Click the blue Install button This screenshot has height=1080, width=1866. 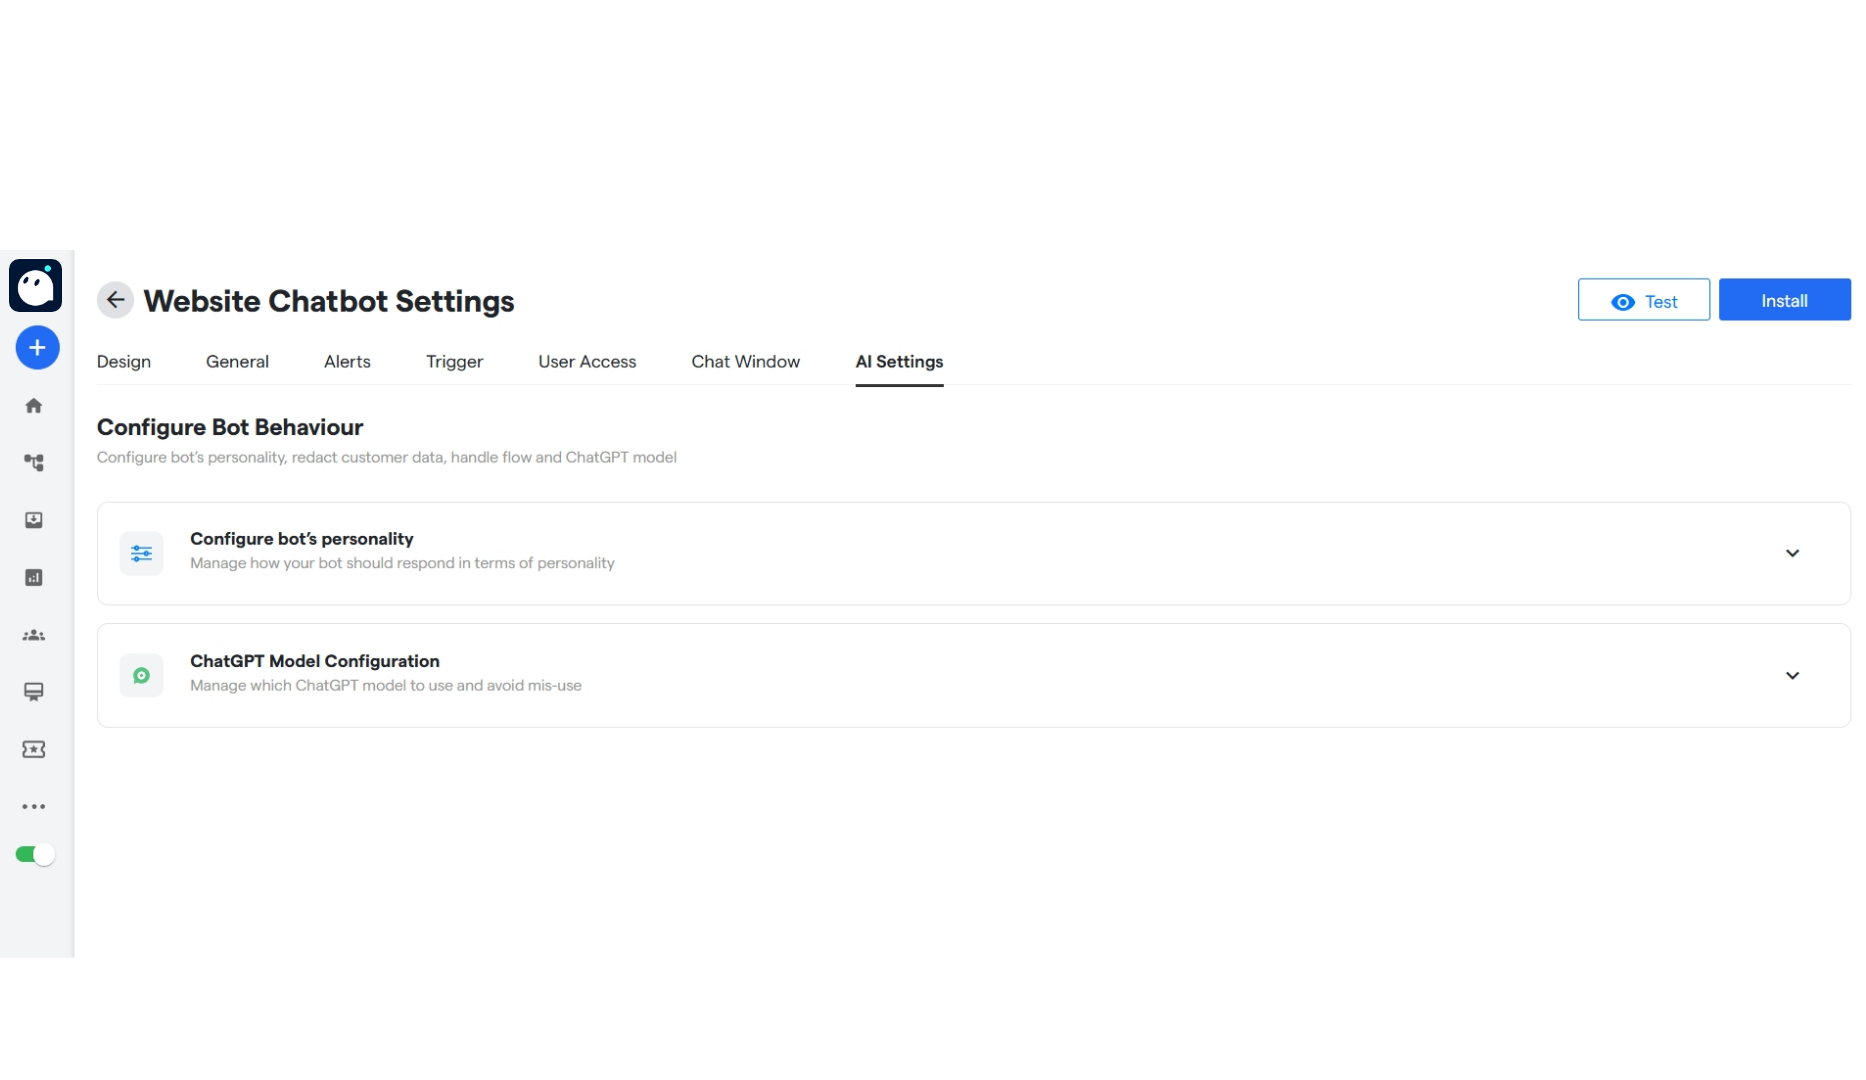click(x=1784, y=300)
